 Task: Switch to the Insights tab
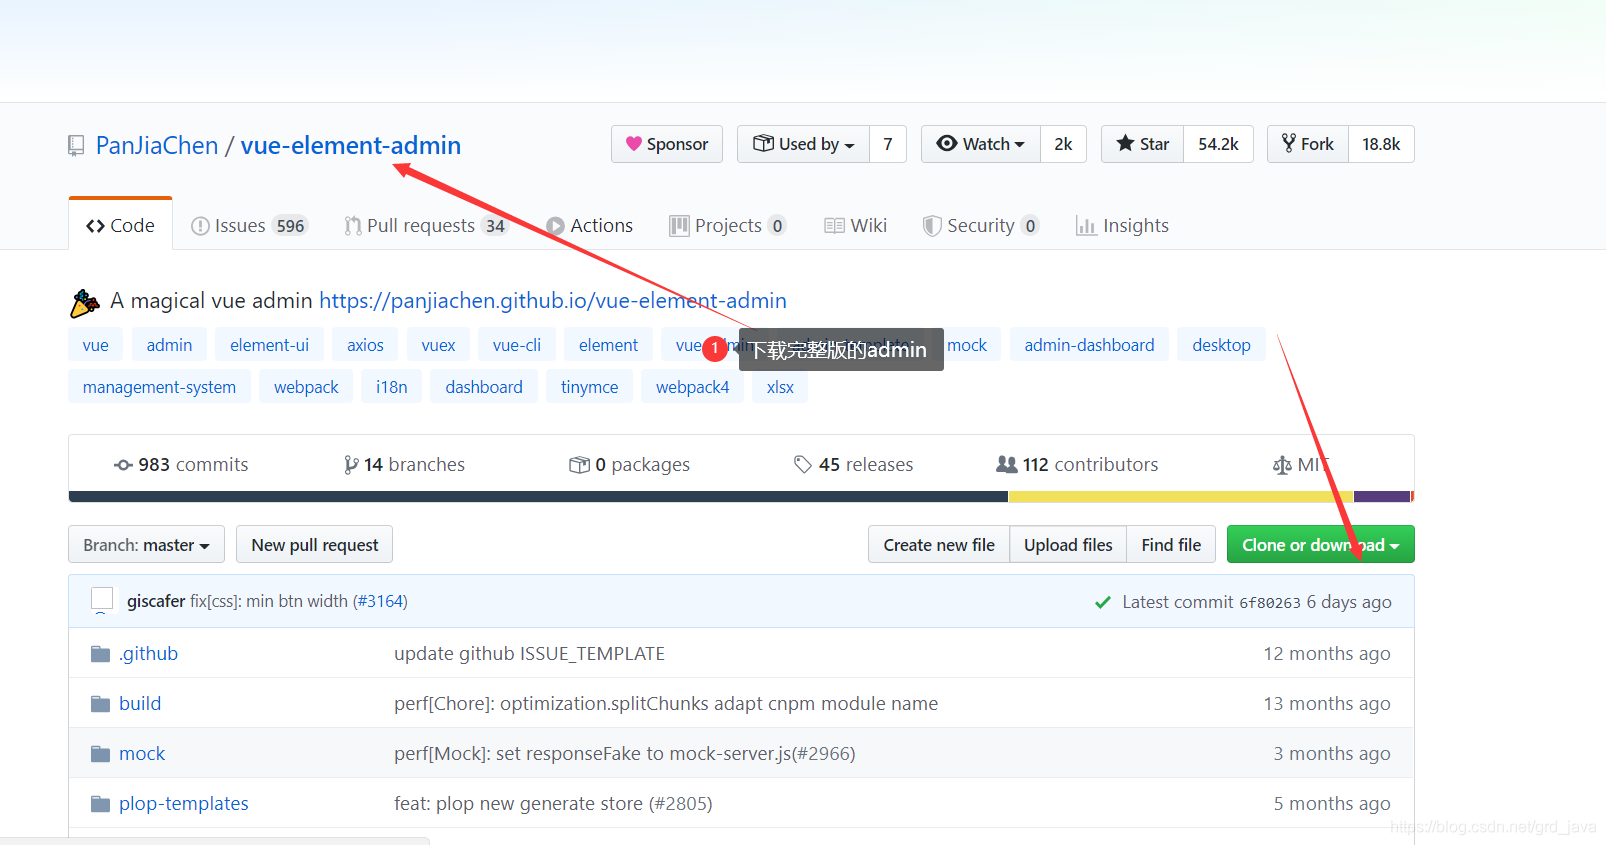click(1122, 226)
